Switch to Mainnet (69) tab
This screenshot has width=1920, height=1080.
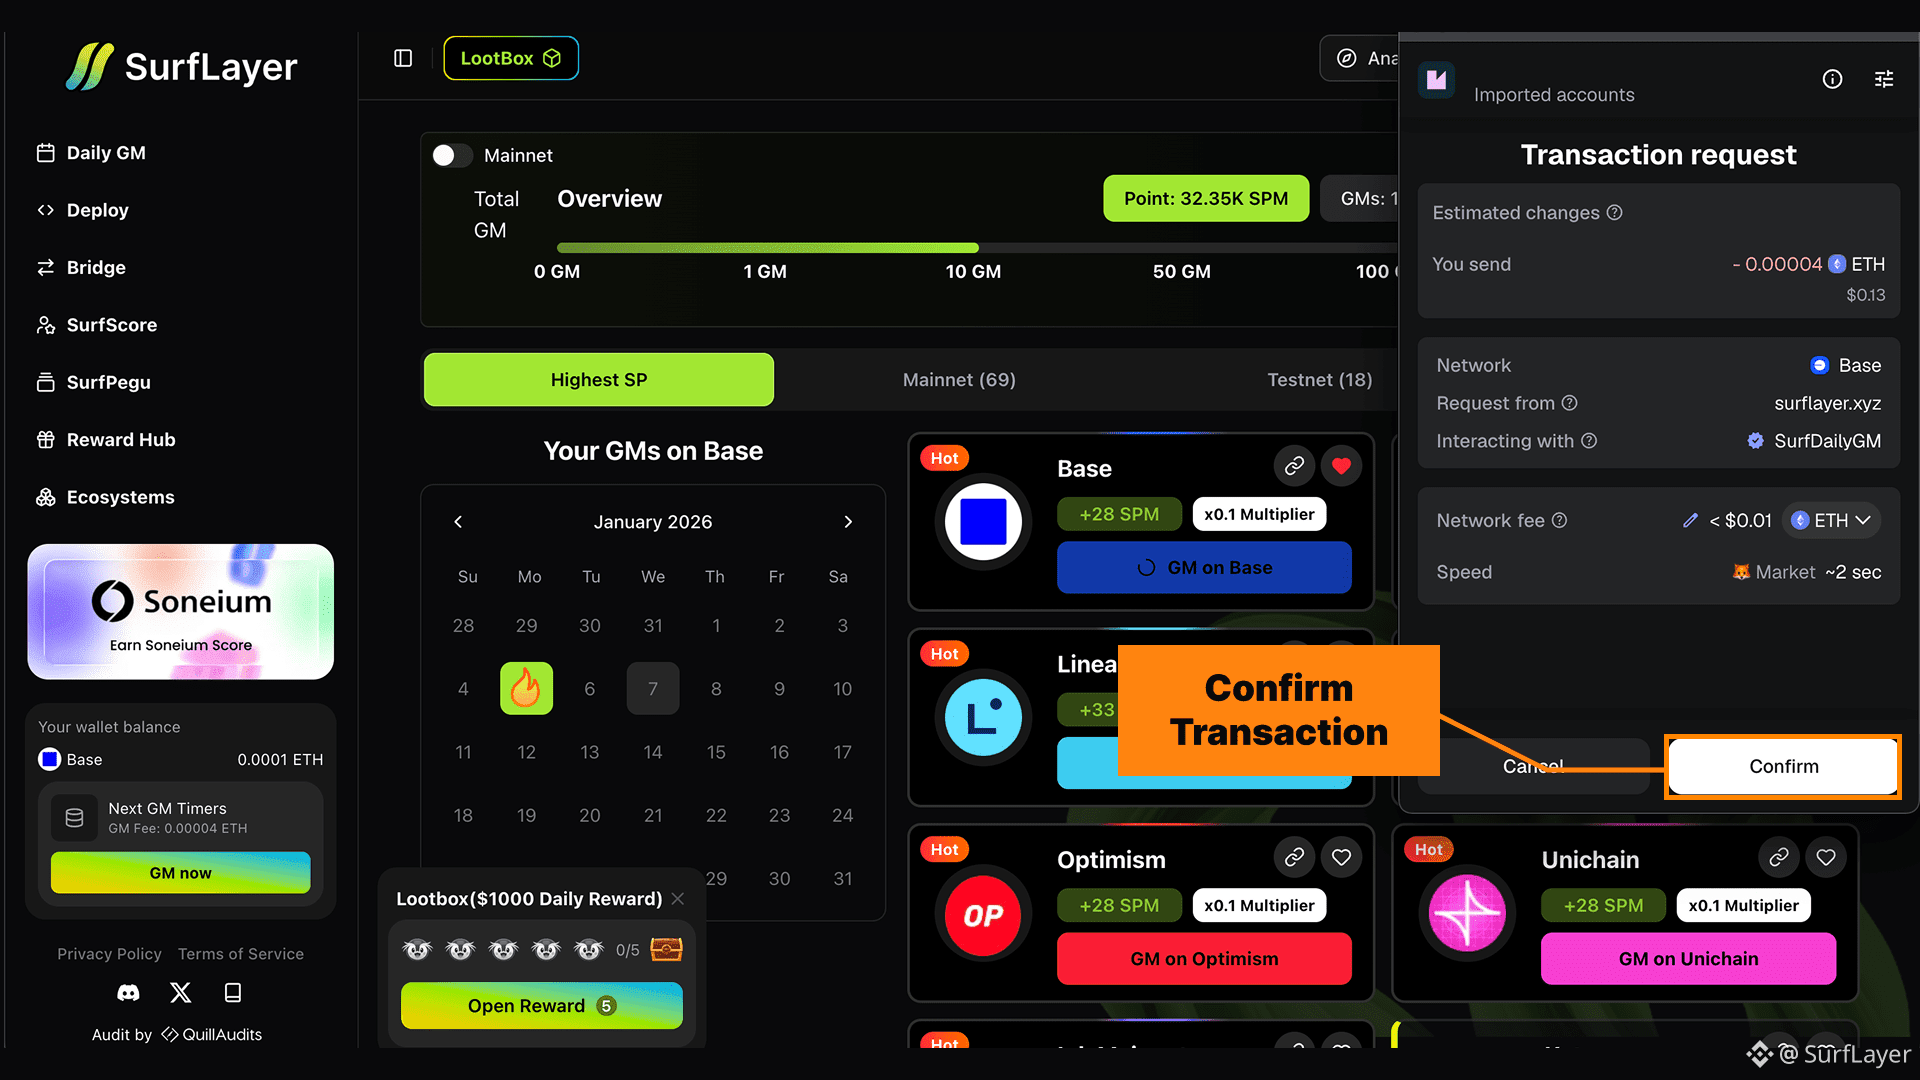pyautogui.click(x=958, y=380)
